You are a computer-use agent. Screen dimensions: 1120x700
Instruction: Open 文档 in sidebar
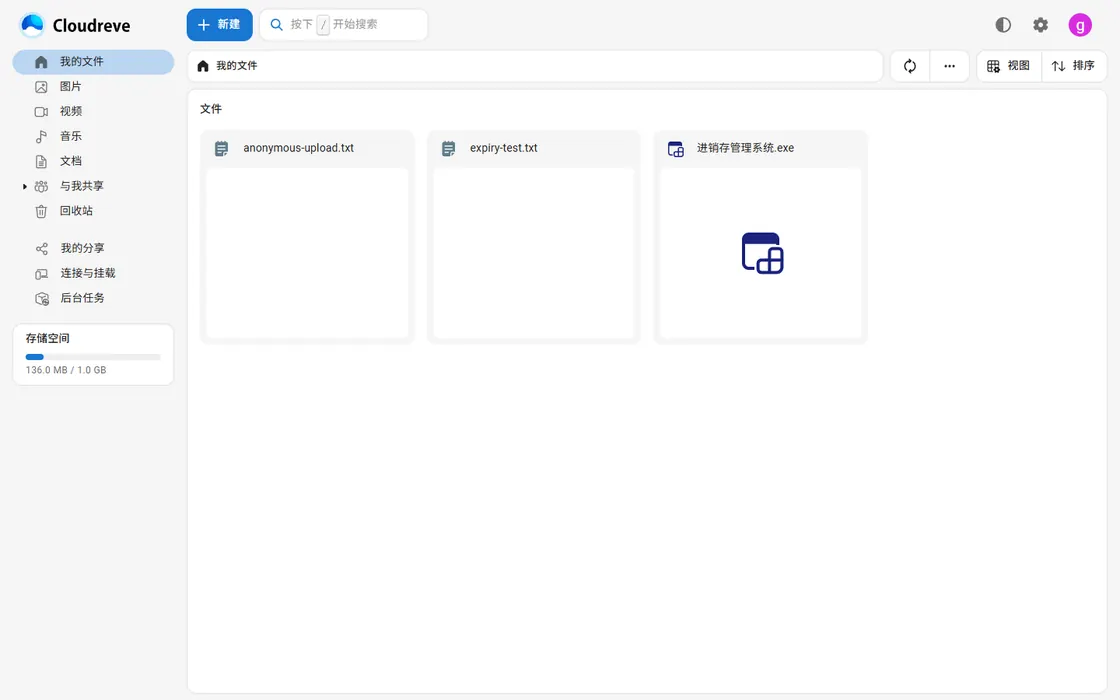tap(94, 161)
